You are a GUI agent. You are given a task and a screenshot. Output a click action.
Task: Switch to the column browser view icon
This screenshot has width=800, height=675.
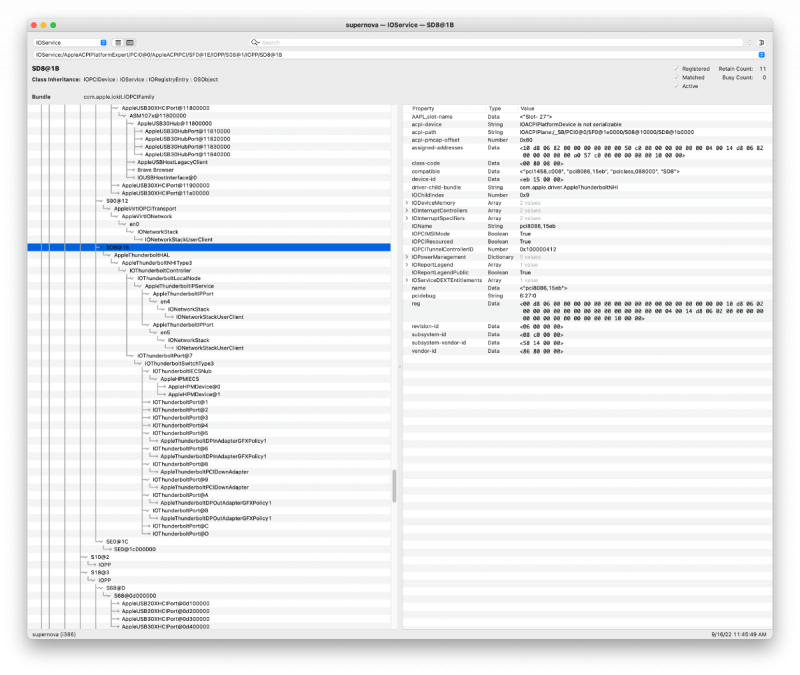(130, 42)
